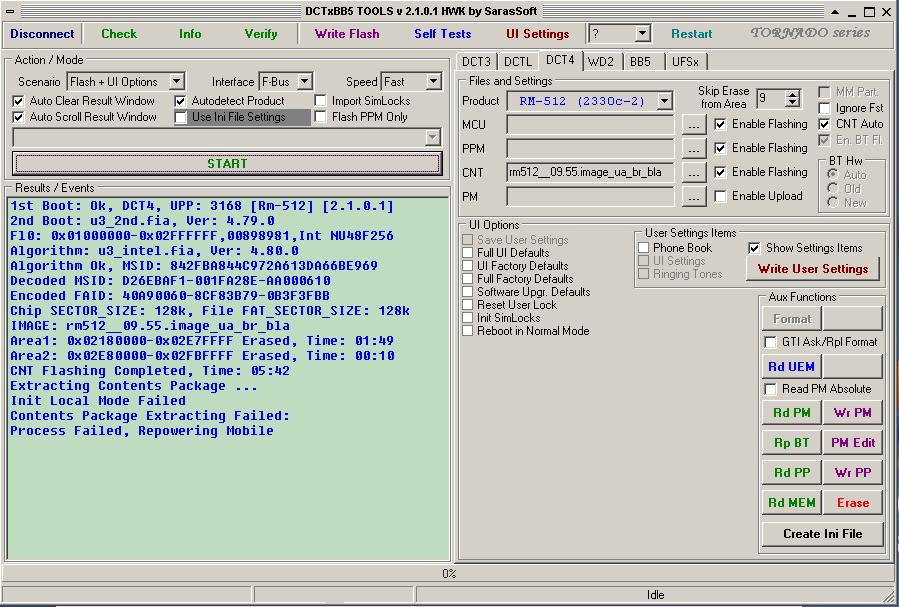Select the DCT4 tab
Viewport: 899px width, 607px height.
tap(560, 60)
